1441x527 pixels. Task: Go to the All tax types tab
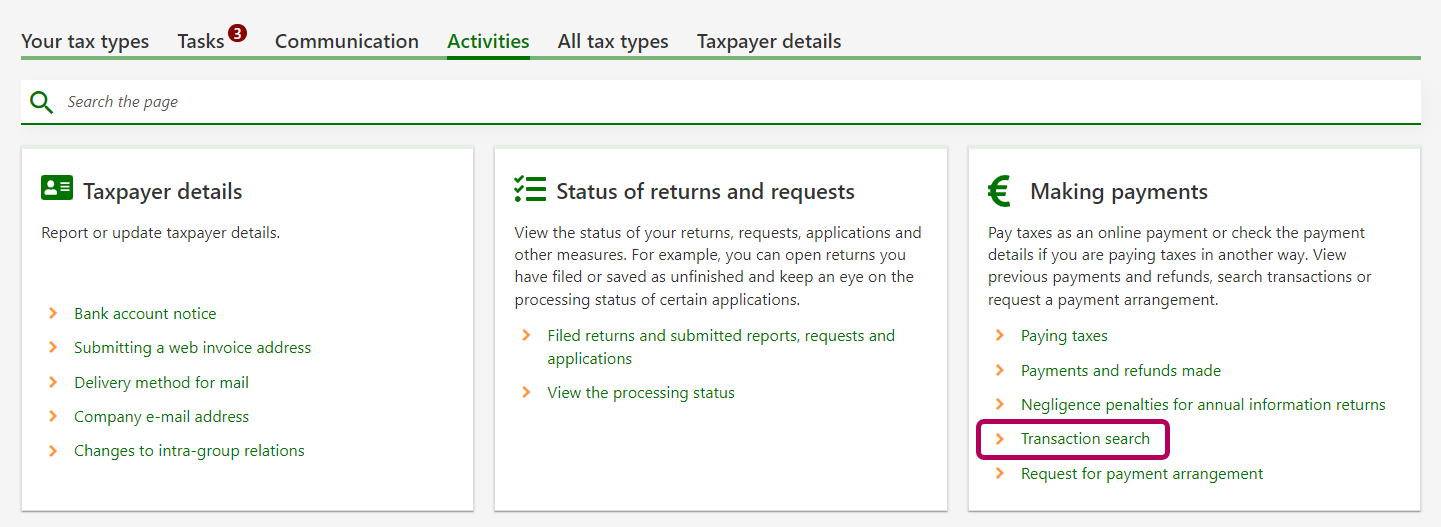[x=613, y=41]
